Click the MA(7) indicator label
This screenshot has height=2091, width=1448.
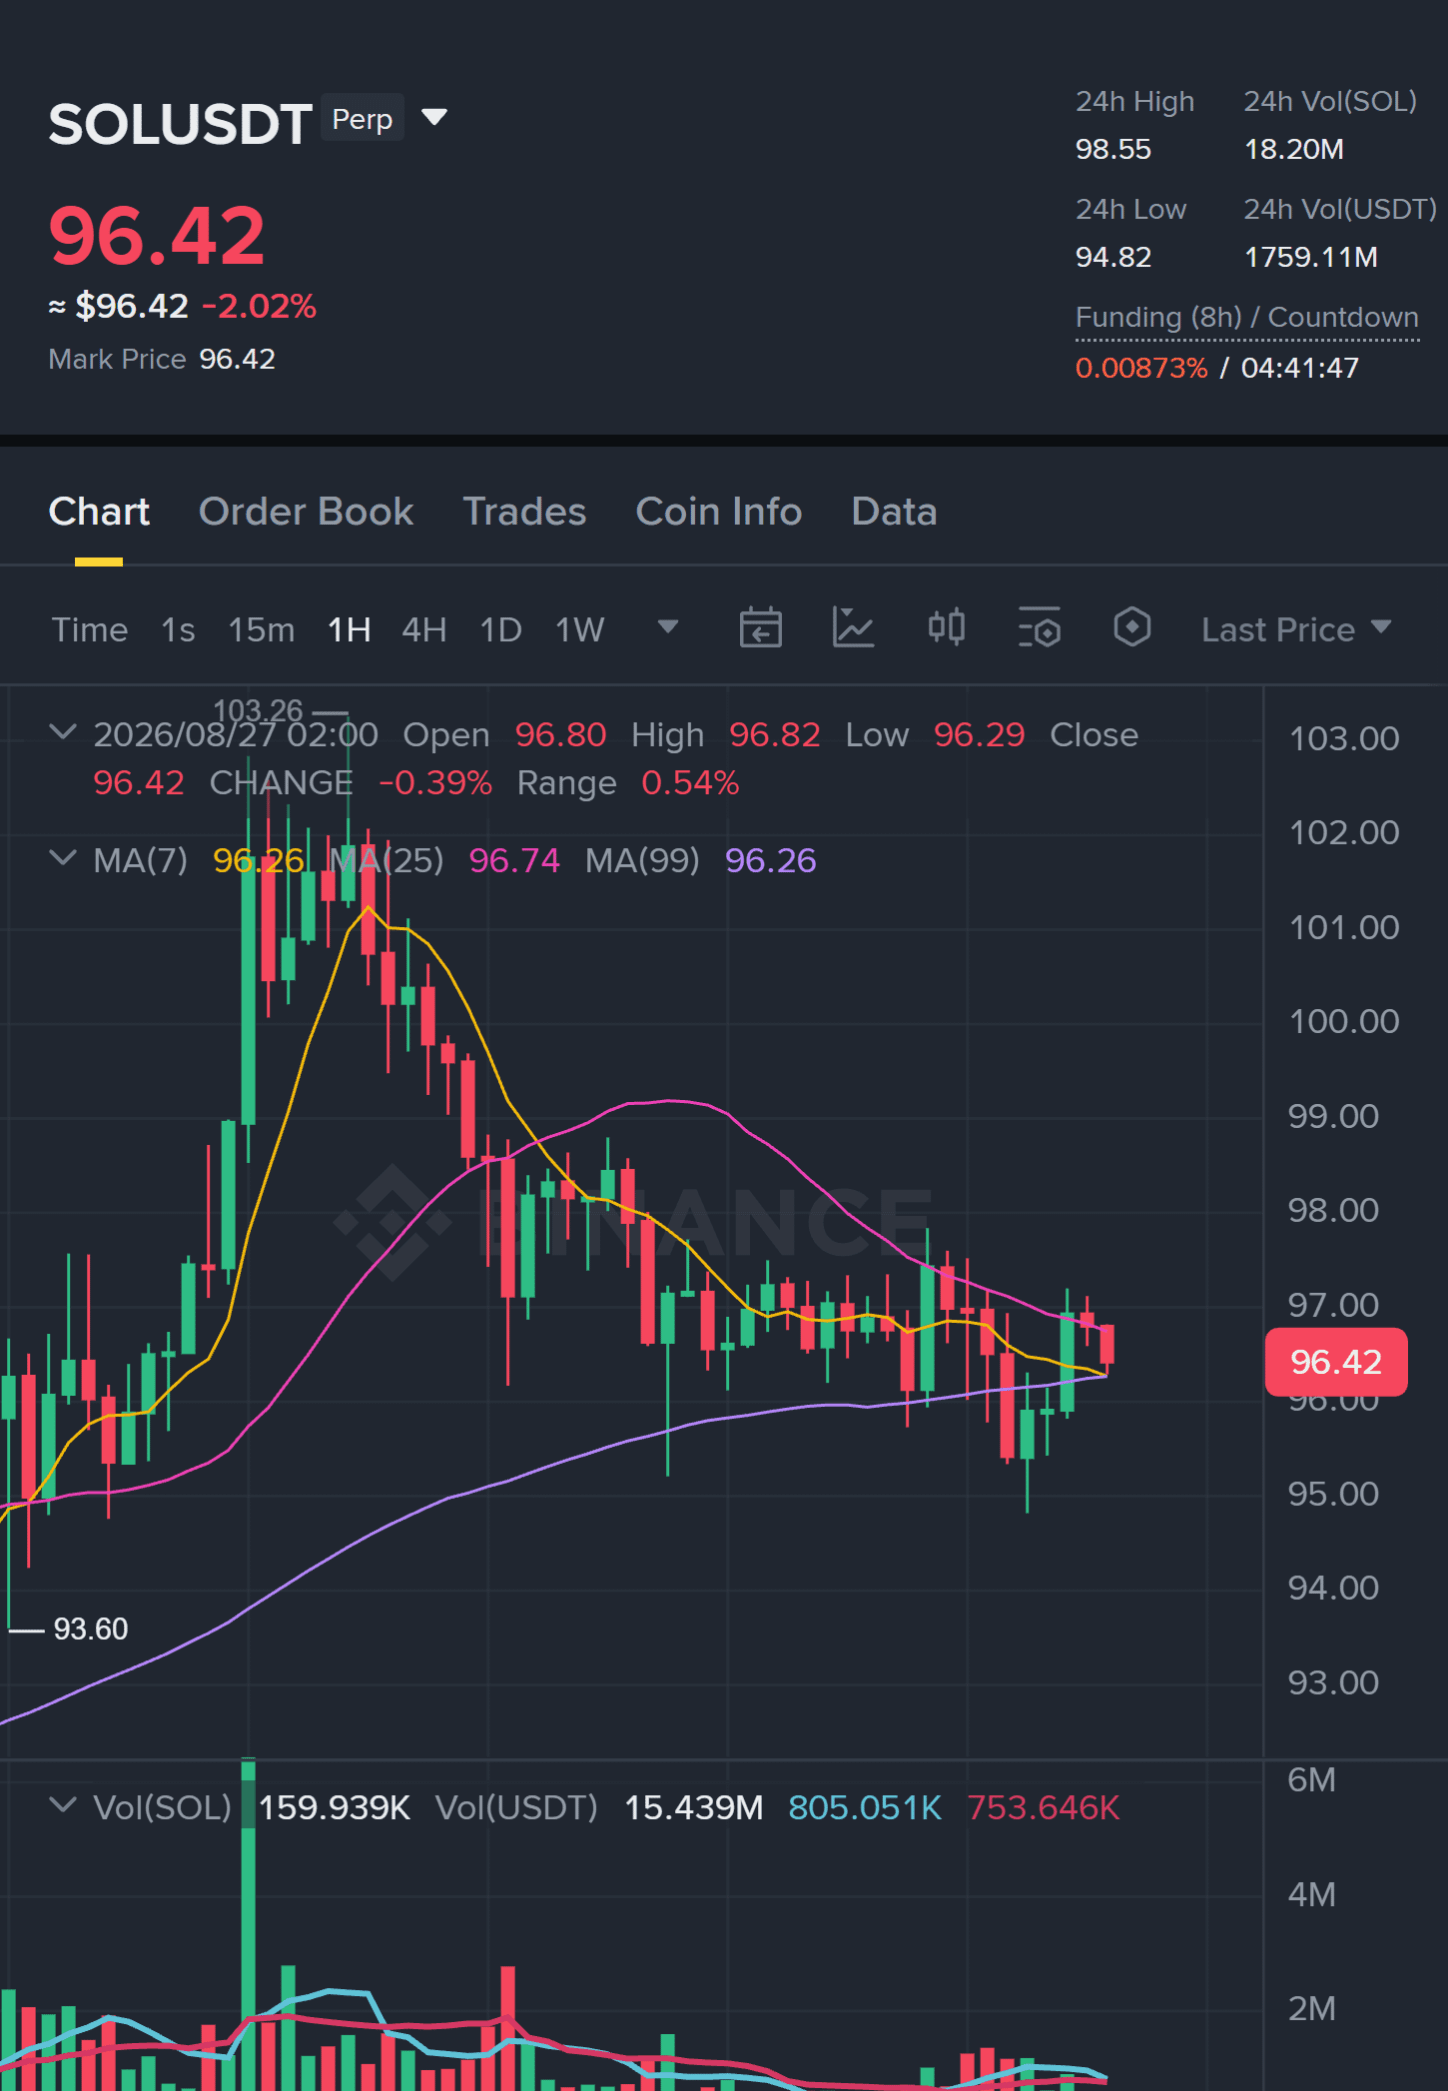pos(140,860)
